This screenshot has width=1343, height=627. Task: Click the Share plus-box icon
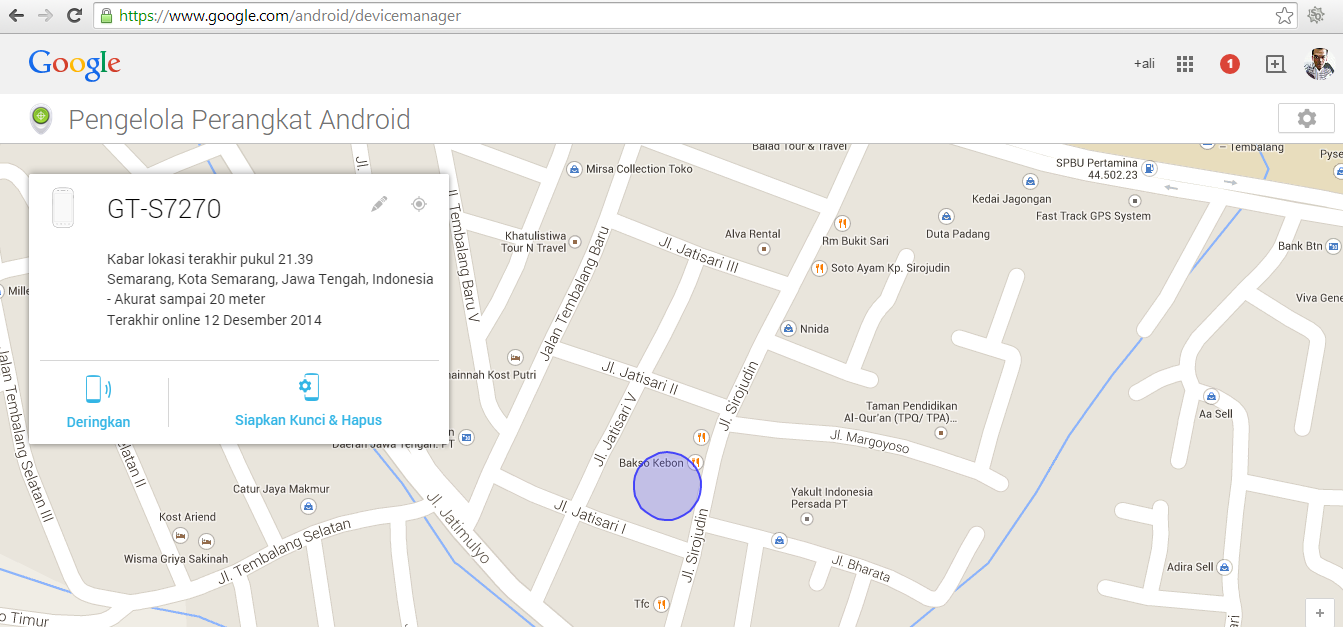(1275, 64)
